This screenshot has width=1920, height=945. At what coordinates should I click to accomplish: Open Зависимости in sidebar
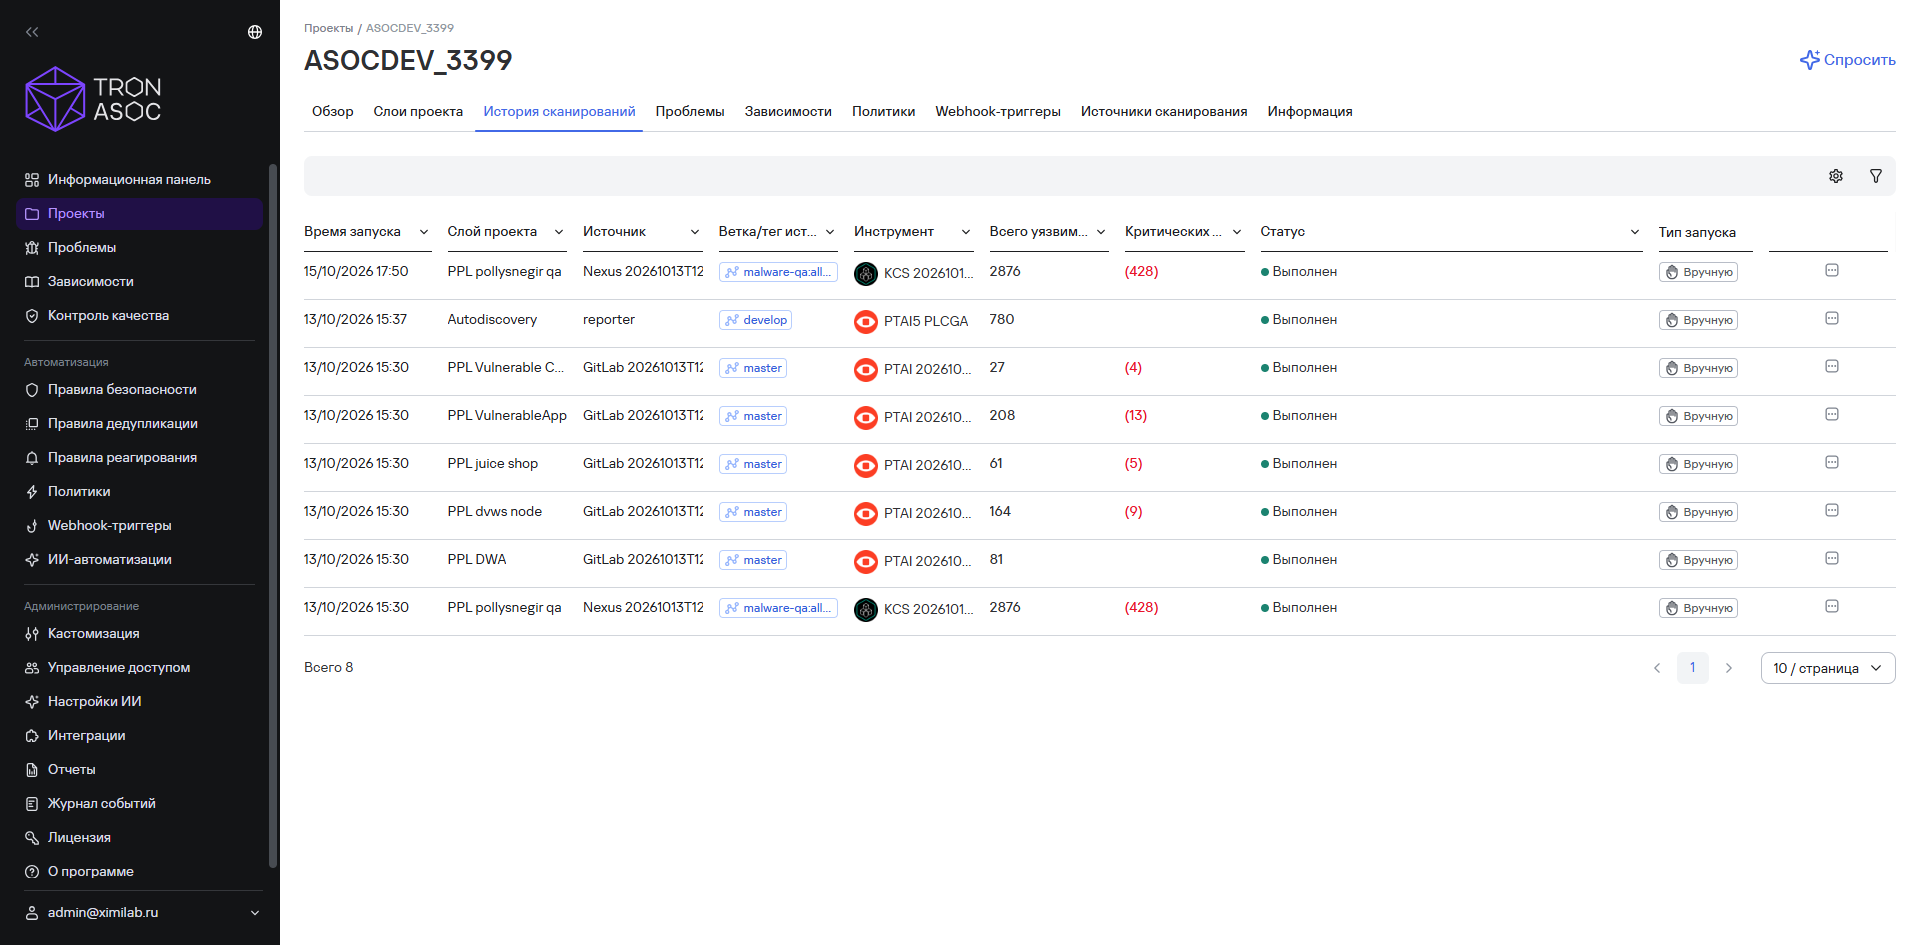[139, 282]
